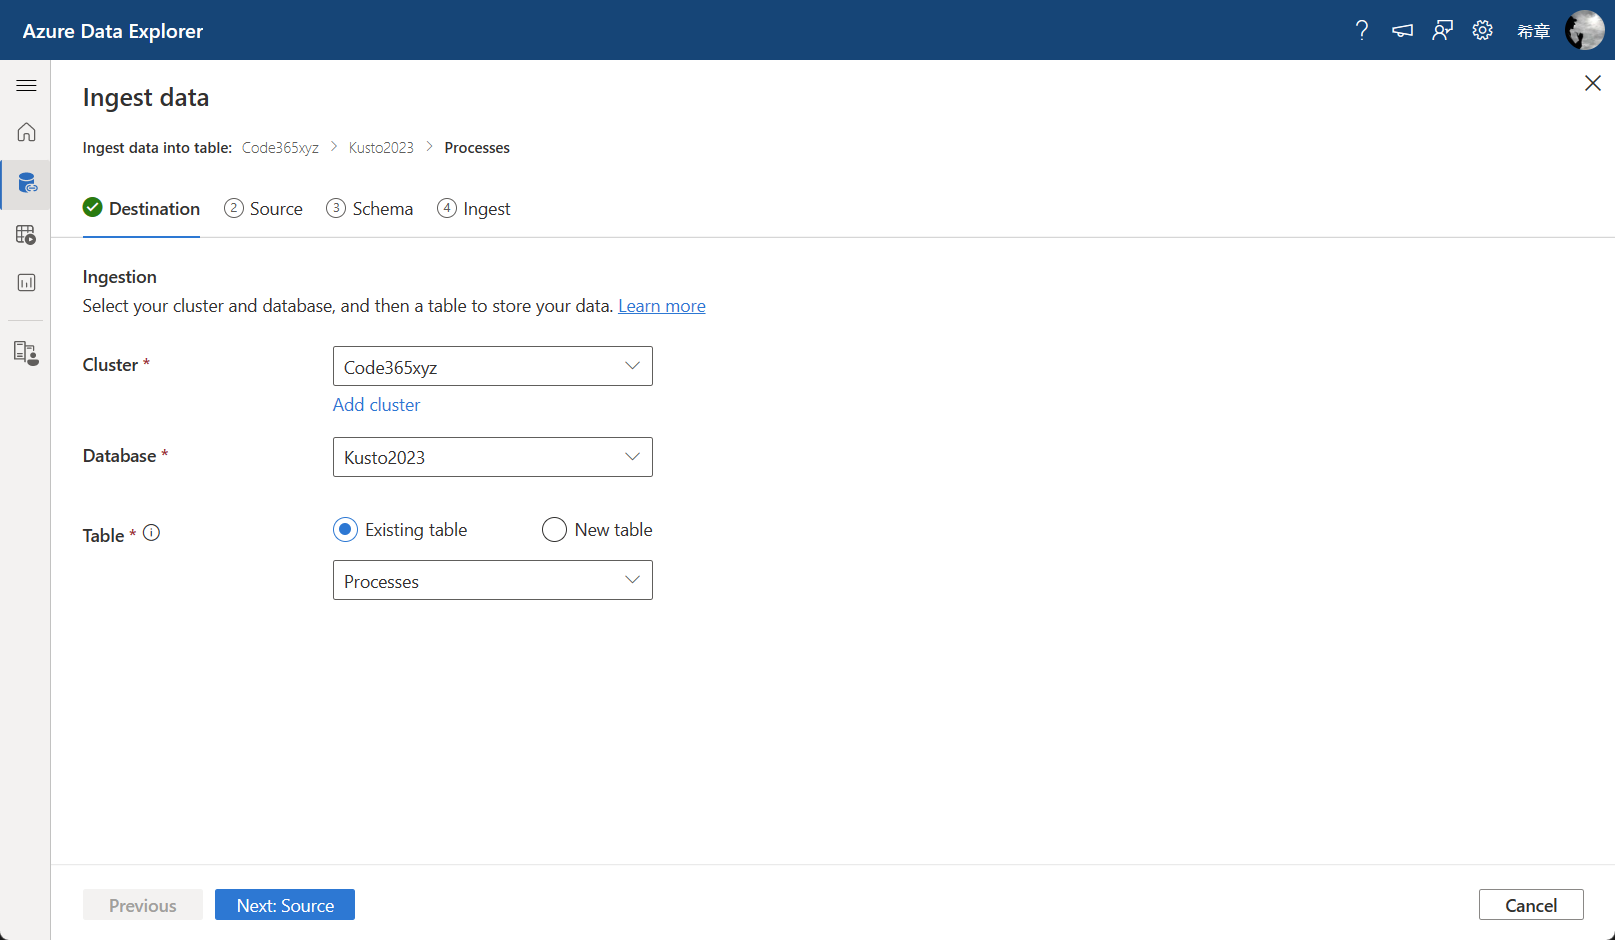Viewport: 1615px width, 940px height.
Task: Click Kusto2023 in the breadcrumb
Action: (381, 148)
